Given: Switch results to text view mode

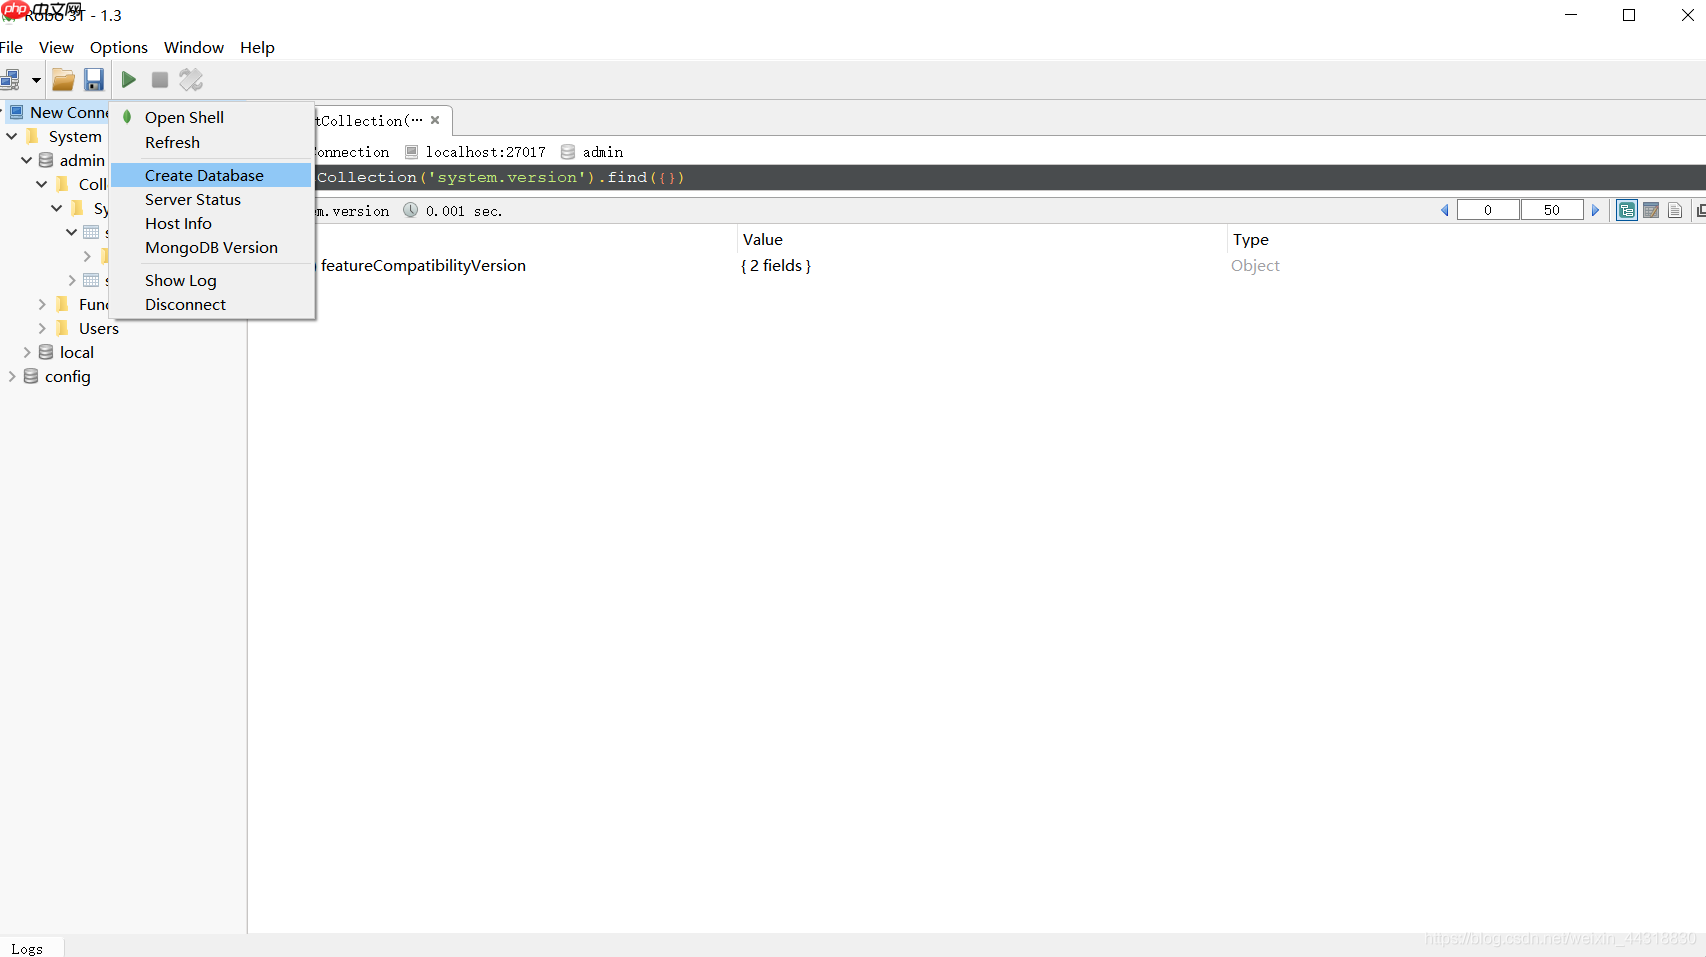Looking at the screenshot, I should [1675, 210].
